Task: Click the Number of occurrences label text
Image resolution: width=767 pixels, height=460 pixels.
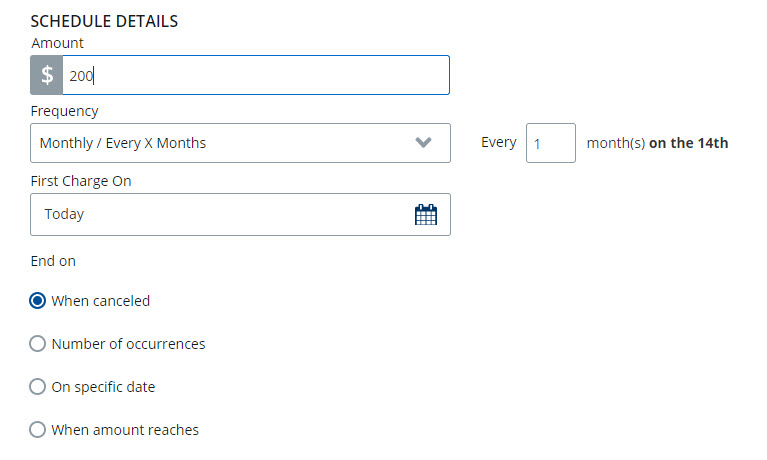Action: pyautogui.click(x=128, y=343)
